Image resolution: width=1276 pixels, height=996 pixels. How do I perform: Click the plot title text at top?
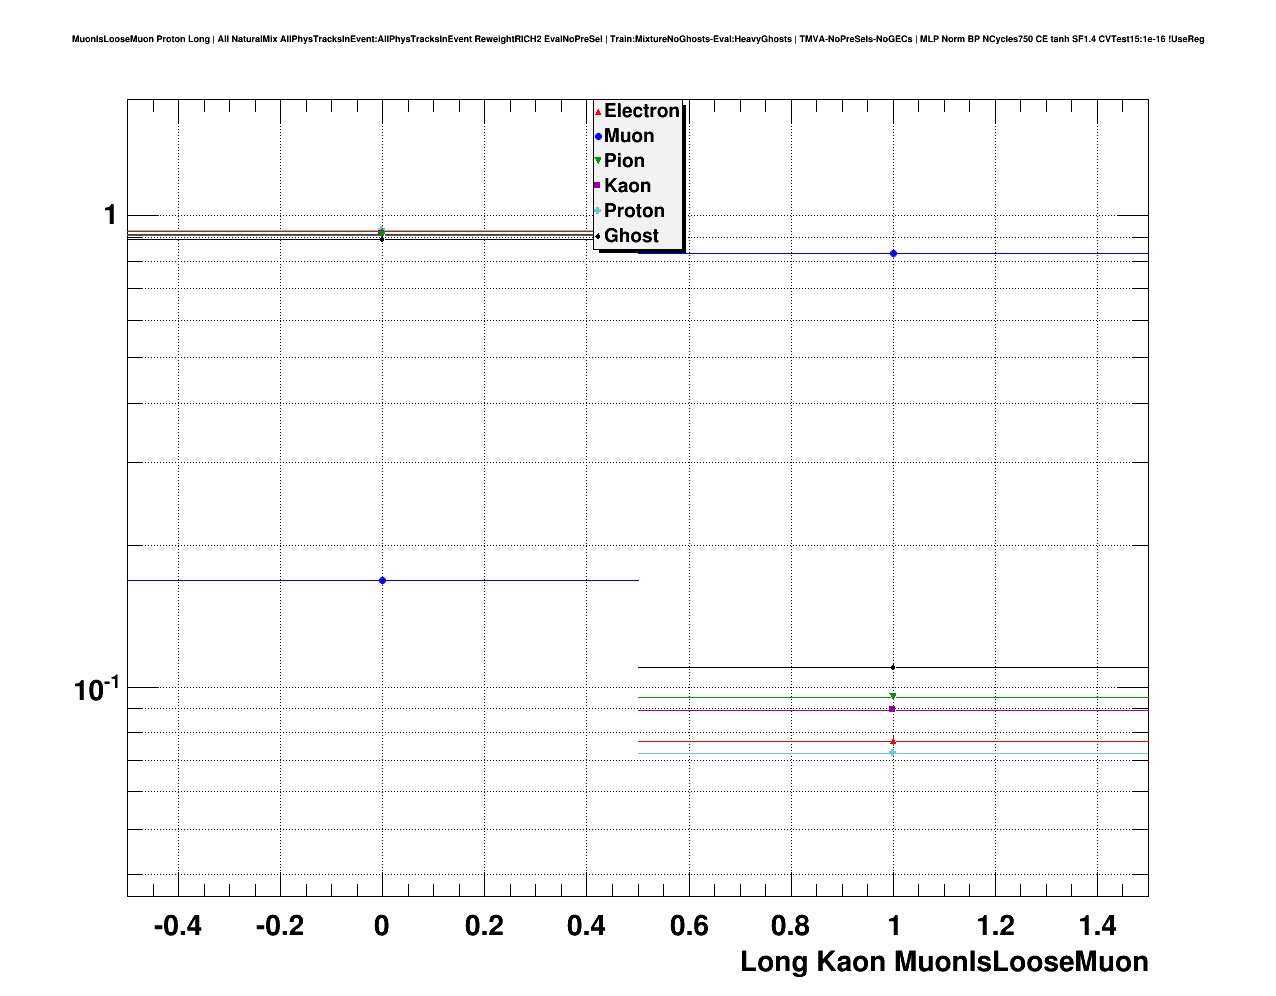tap(638, 39)
